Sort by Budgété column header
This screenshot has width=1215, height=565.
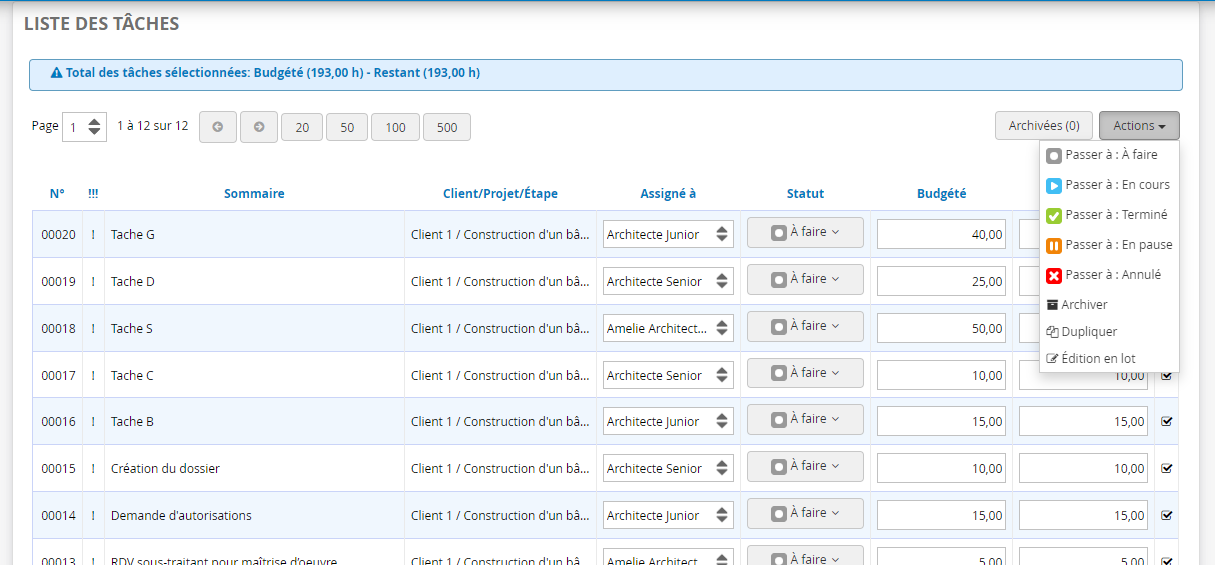point(941,194)
